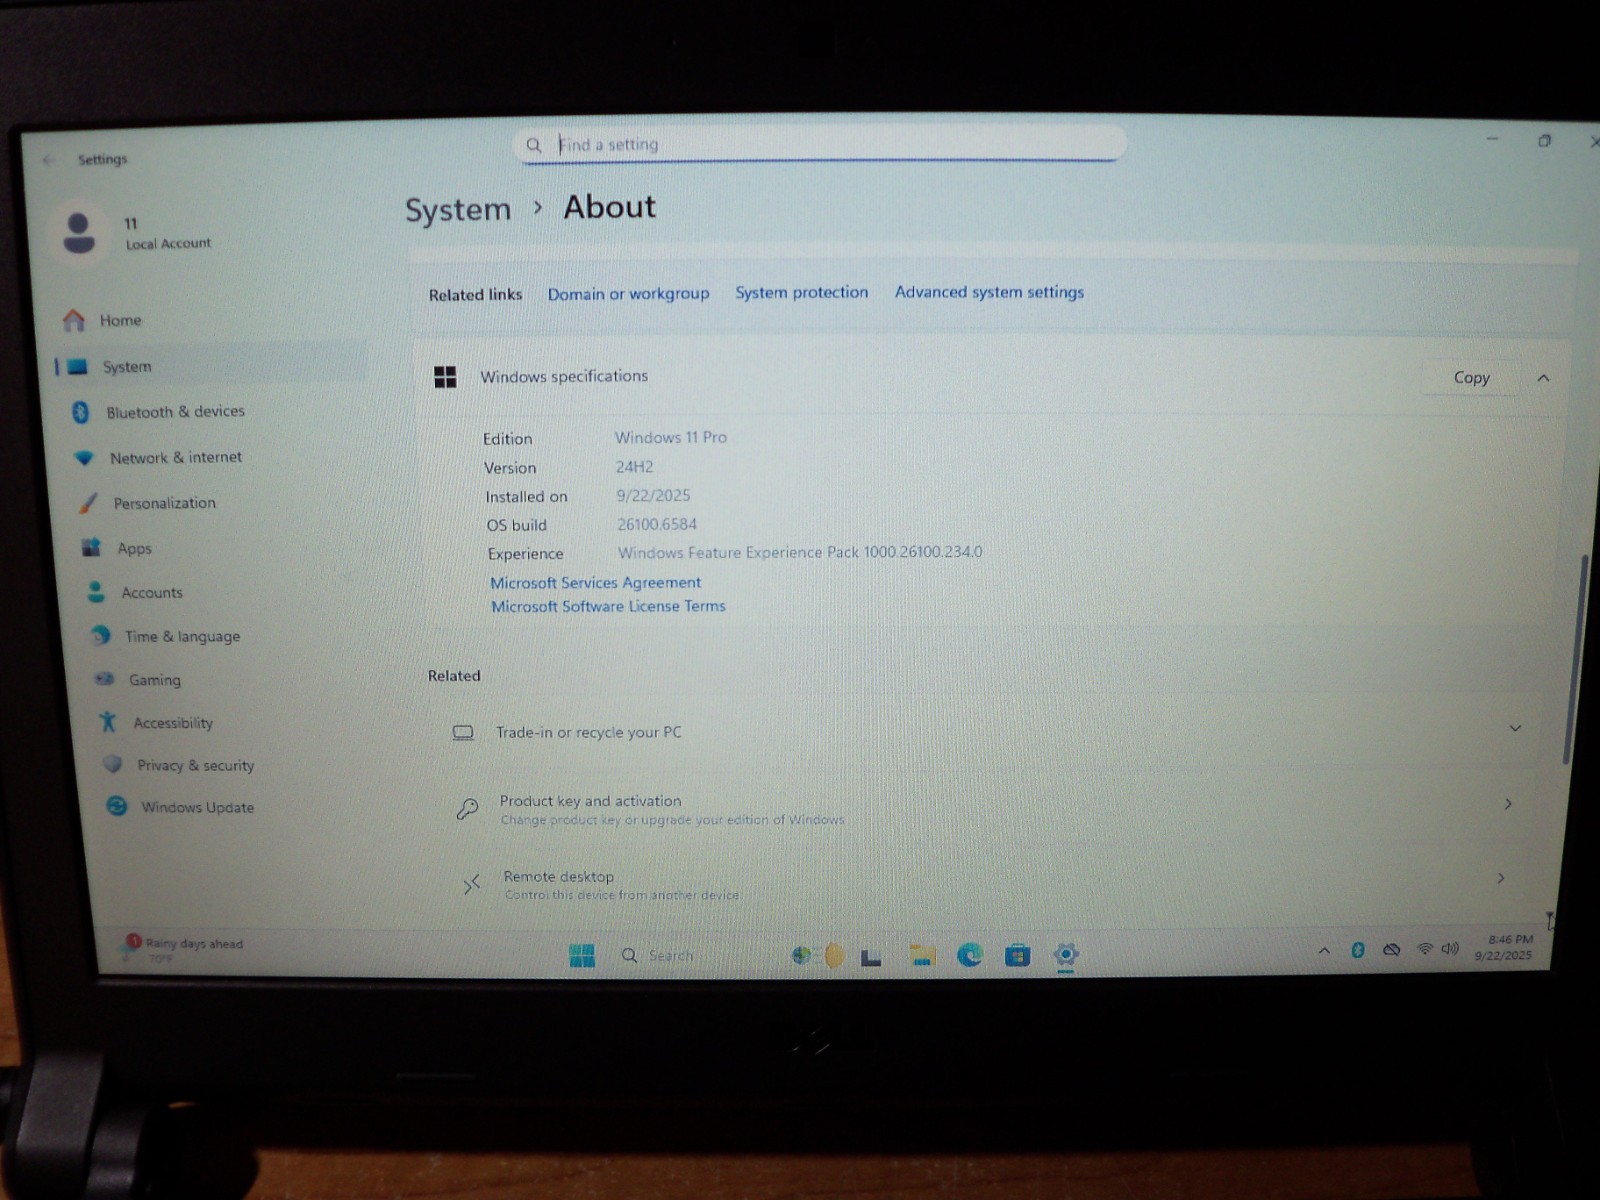Open the Gaming settings category
This screenshot has height=1200, width=1600.
154,680
